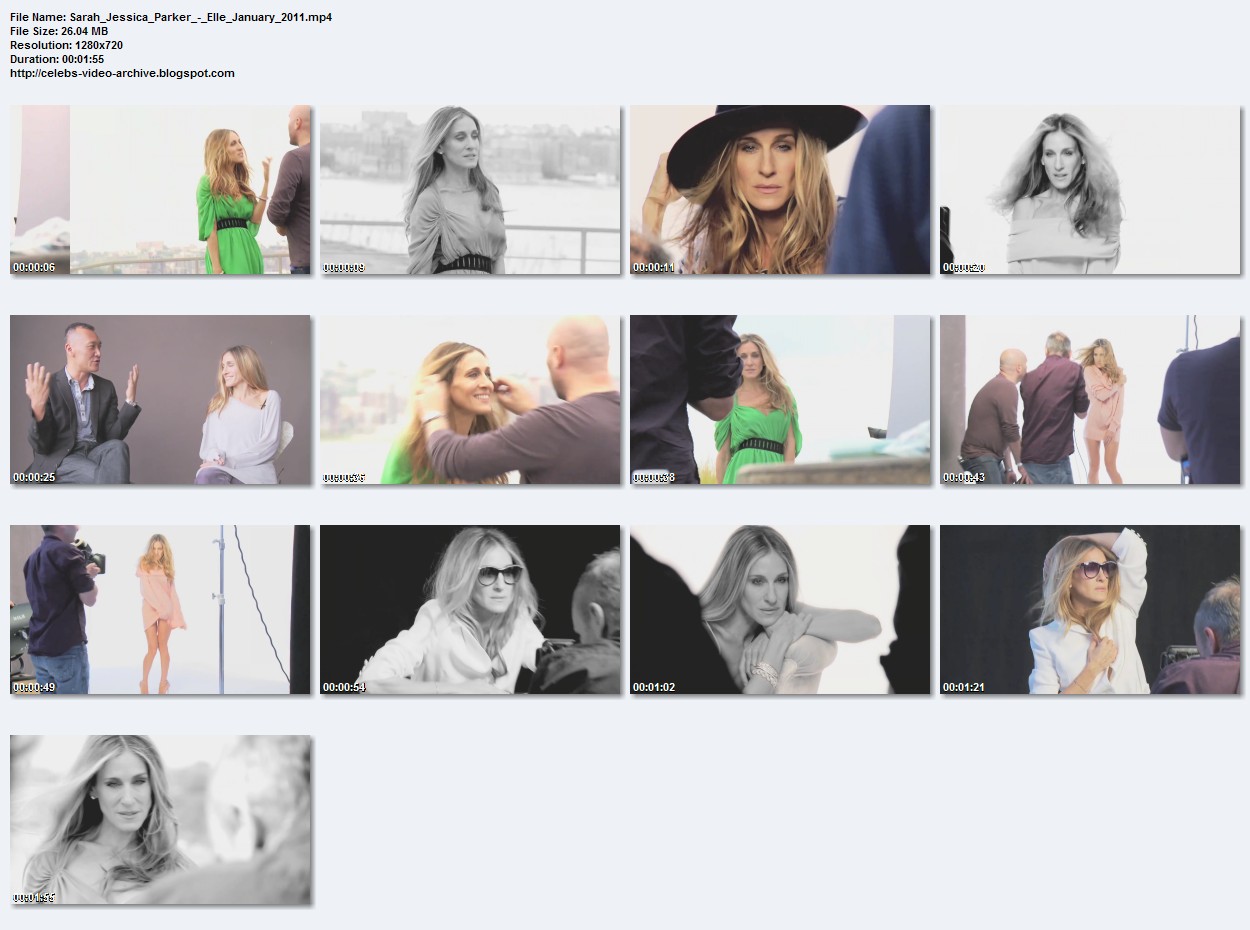Viewport: 1250px width, 930px height.
Task: Click the grayscale windblown hair thumbnail in the top row
Action: point(1090,190)
